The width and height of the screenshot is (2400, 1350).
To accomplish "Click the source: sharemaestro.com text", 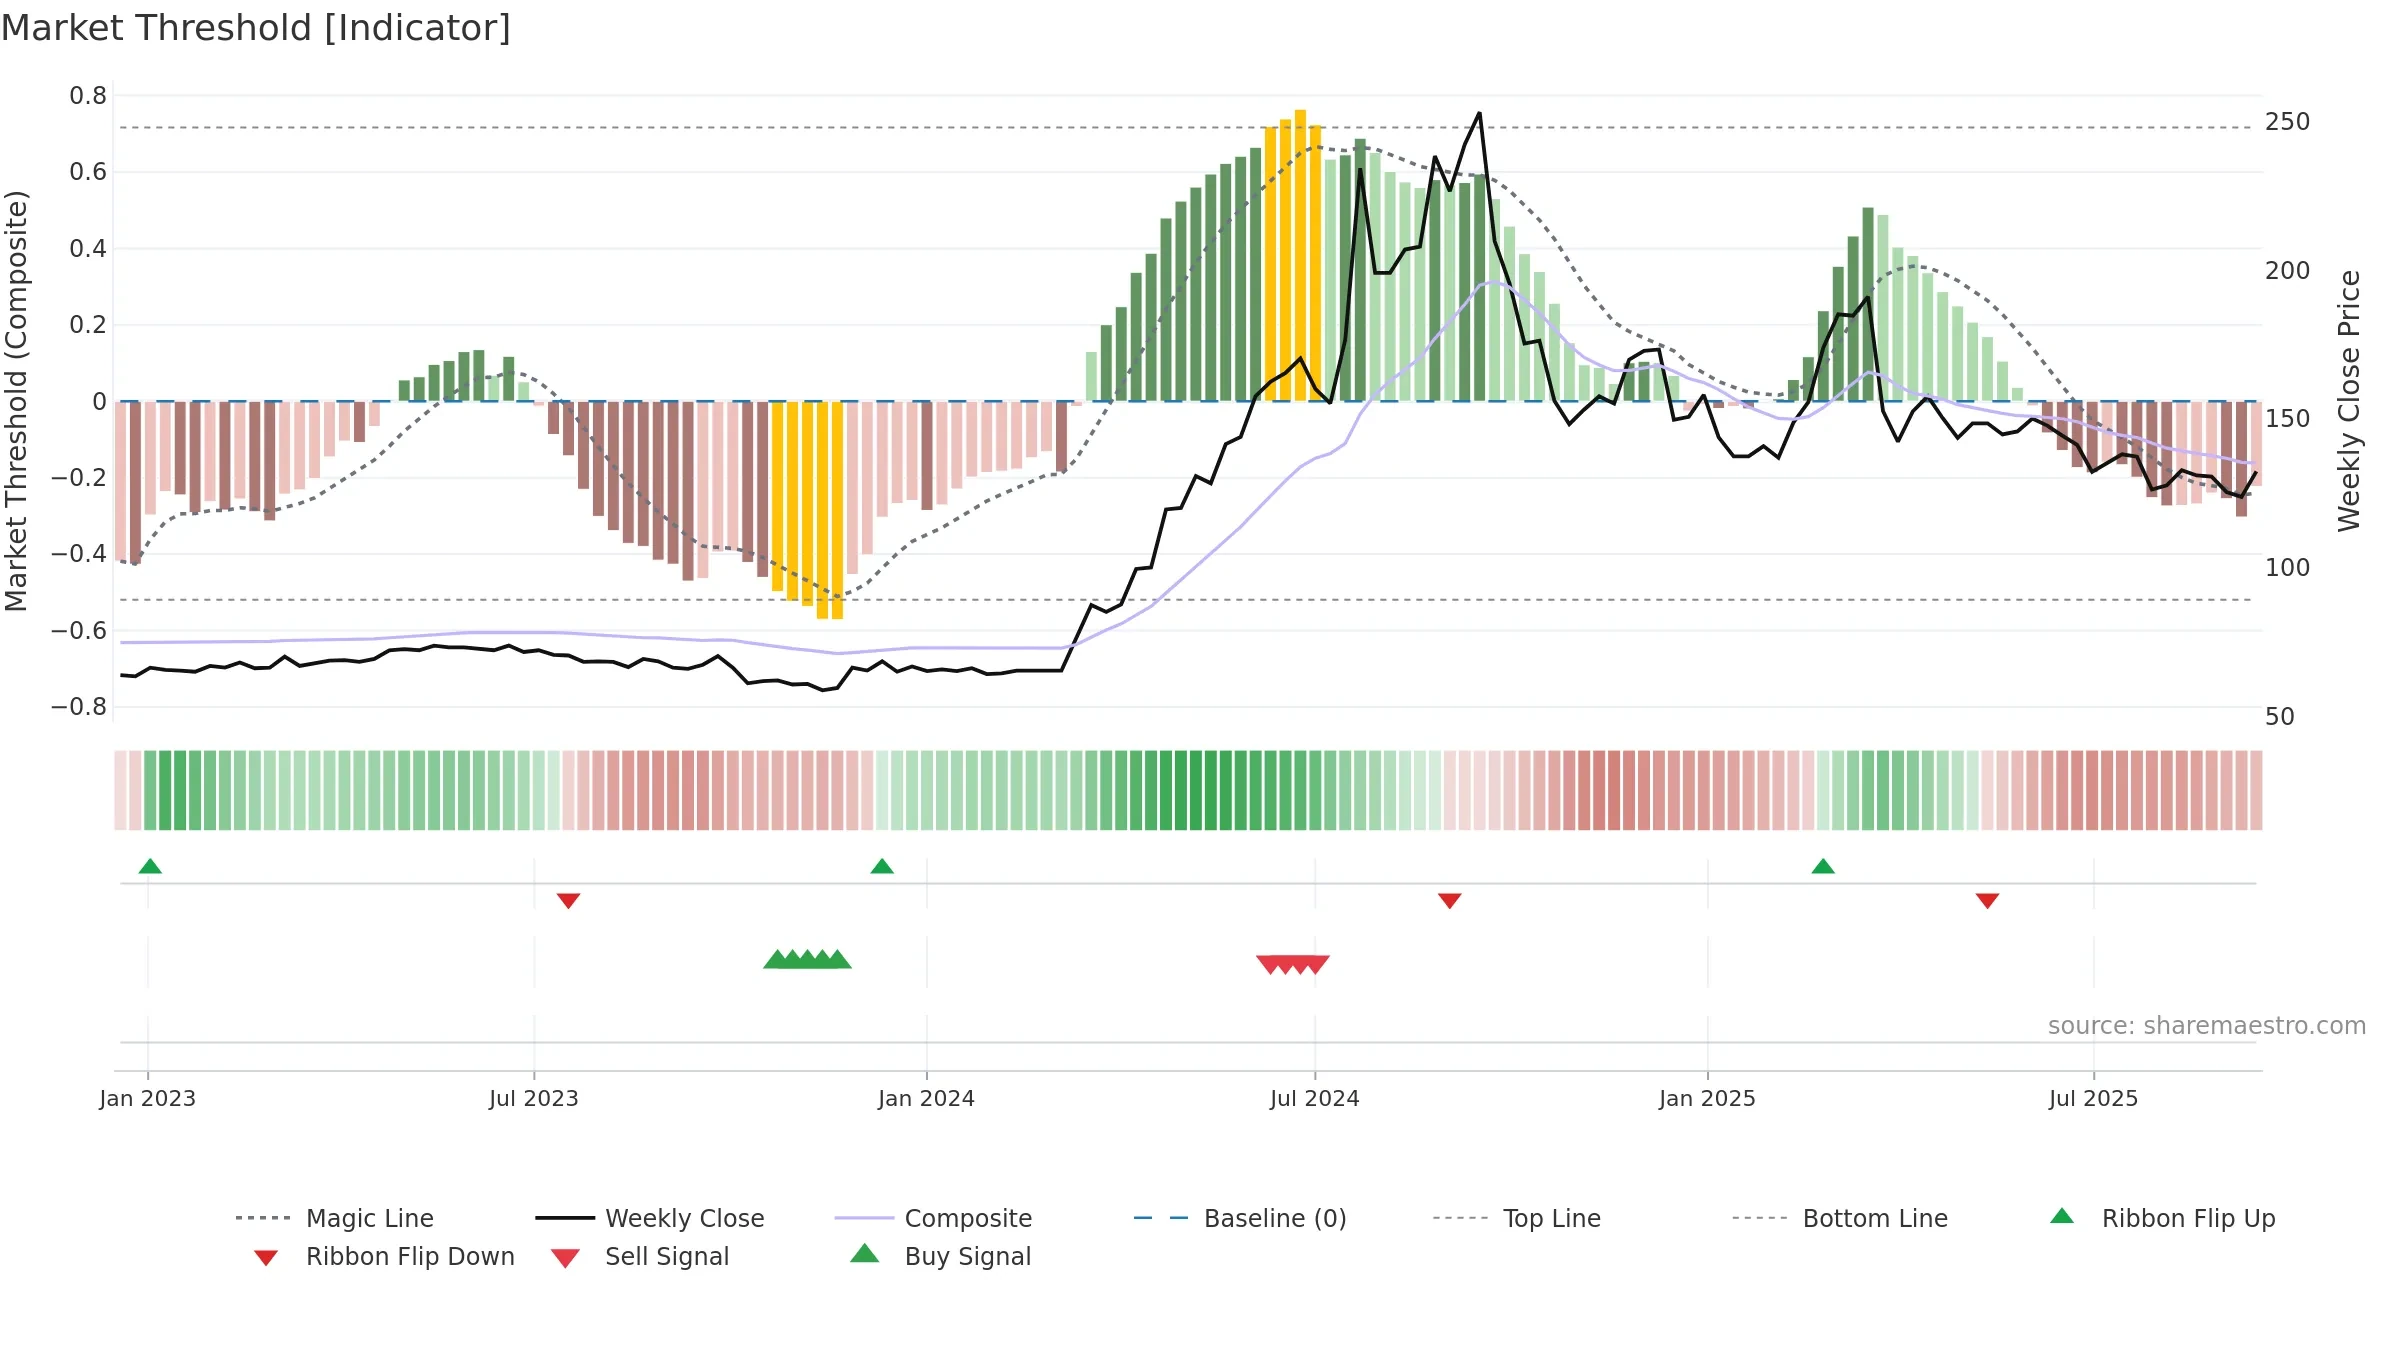I will [x=2207, y=1026].
